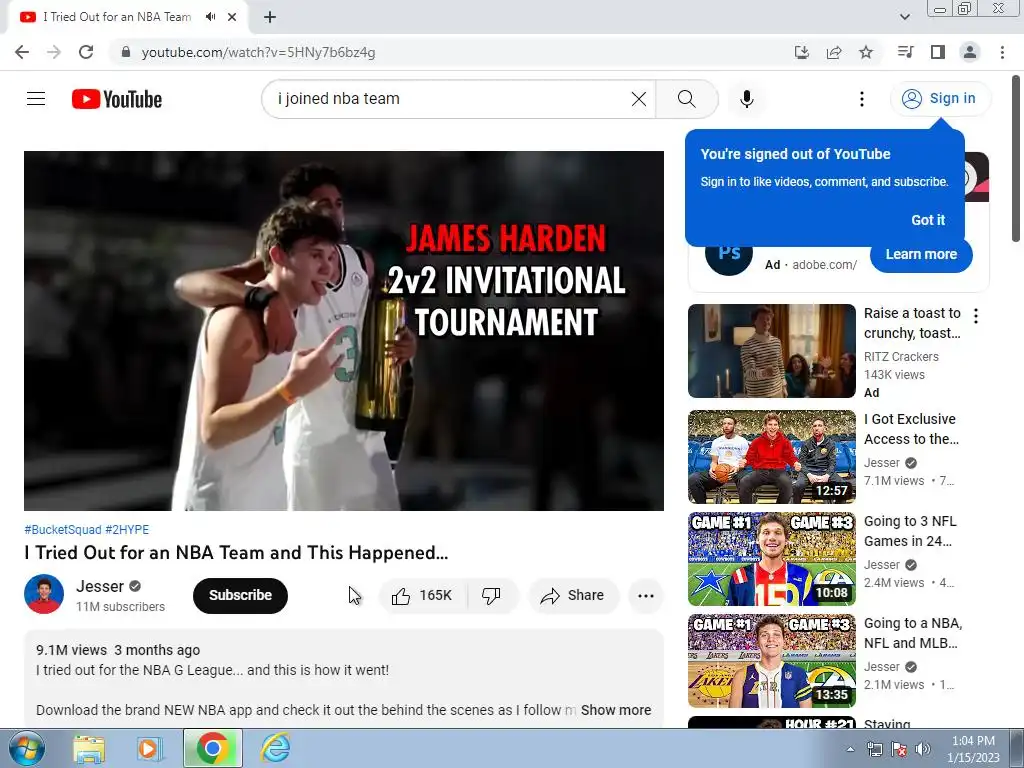Open more actions ellipsis beside Share
Viewport: 1024px width, 768px height.
(x=646, y=596)
